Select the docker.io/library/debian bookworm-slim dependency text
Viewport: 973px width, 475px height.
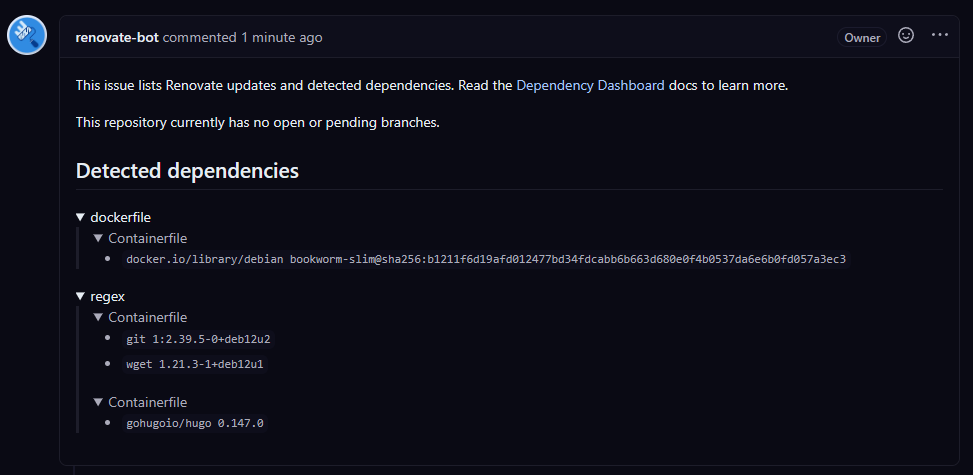[486, 259]
